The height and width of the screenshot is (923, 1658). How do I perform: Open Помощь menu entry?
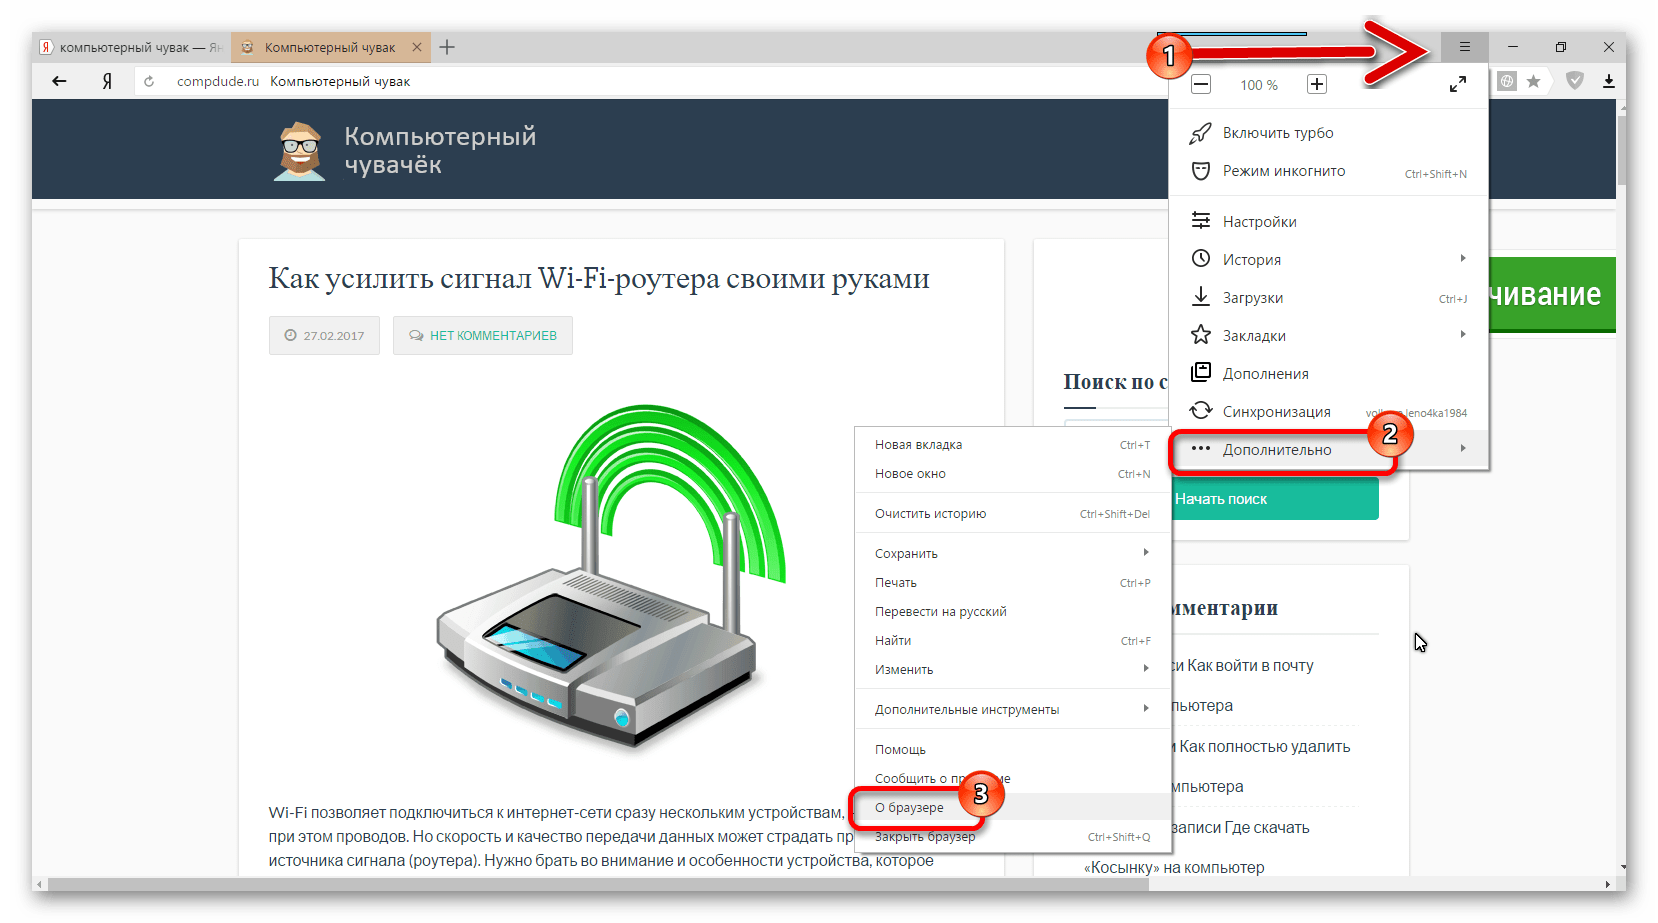(1012, 750)
